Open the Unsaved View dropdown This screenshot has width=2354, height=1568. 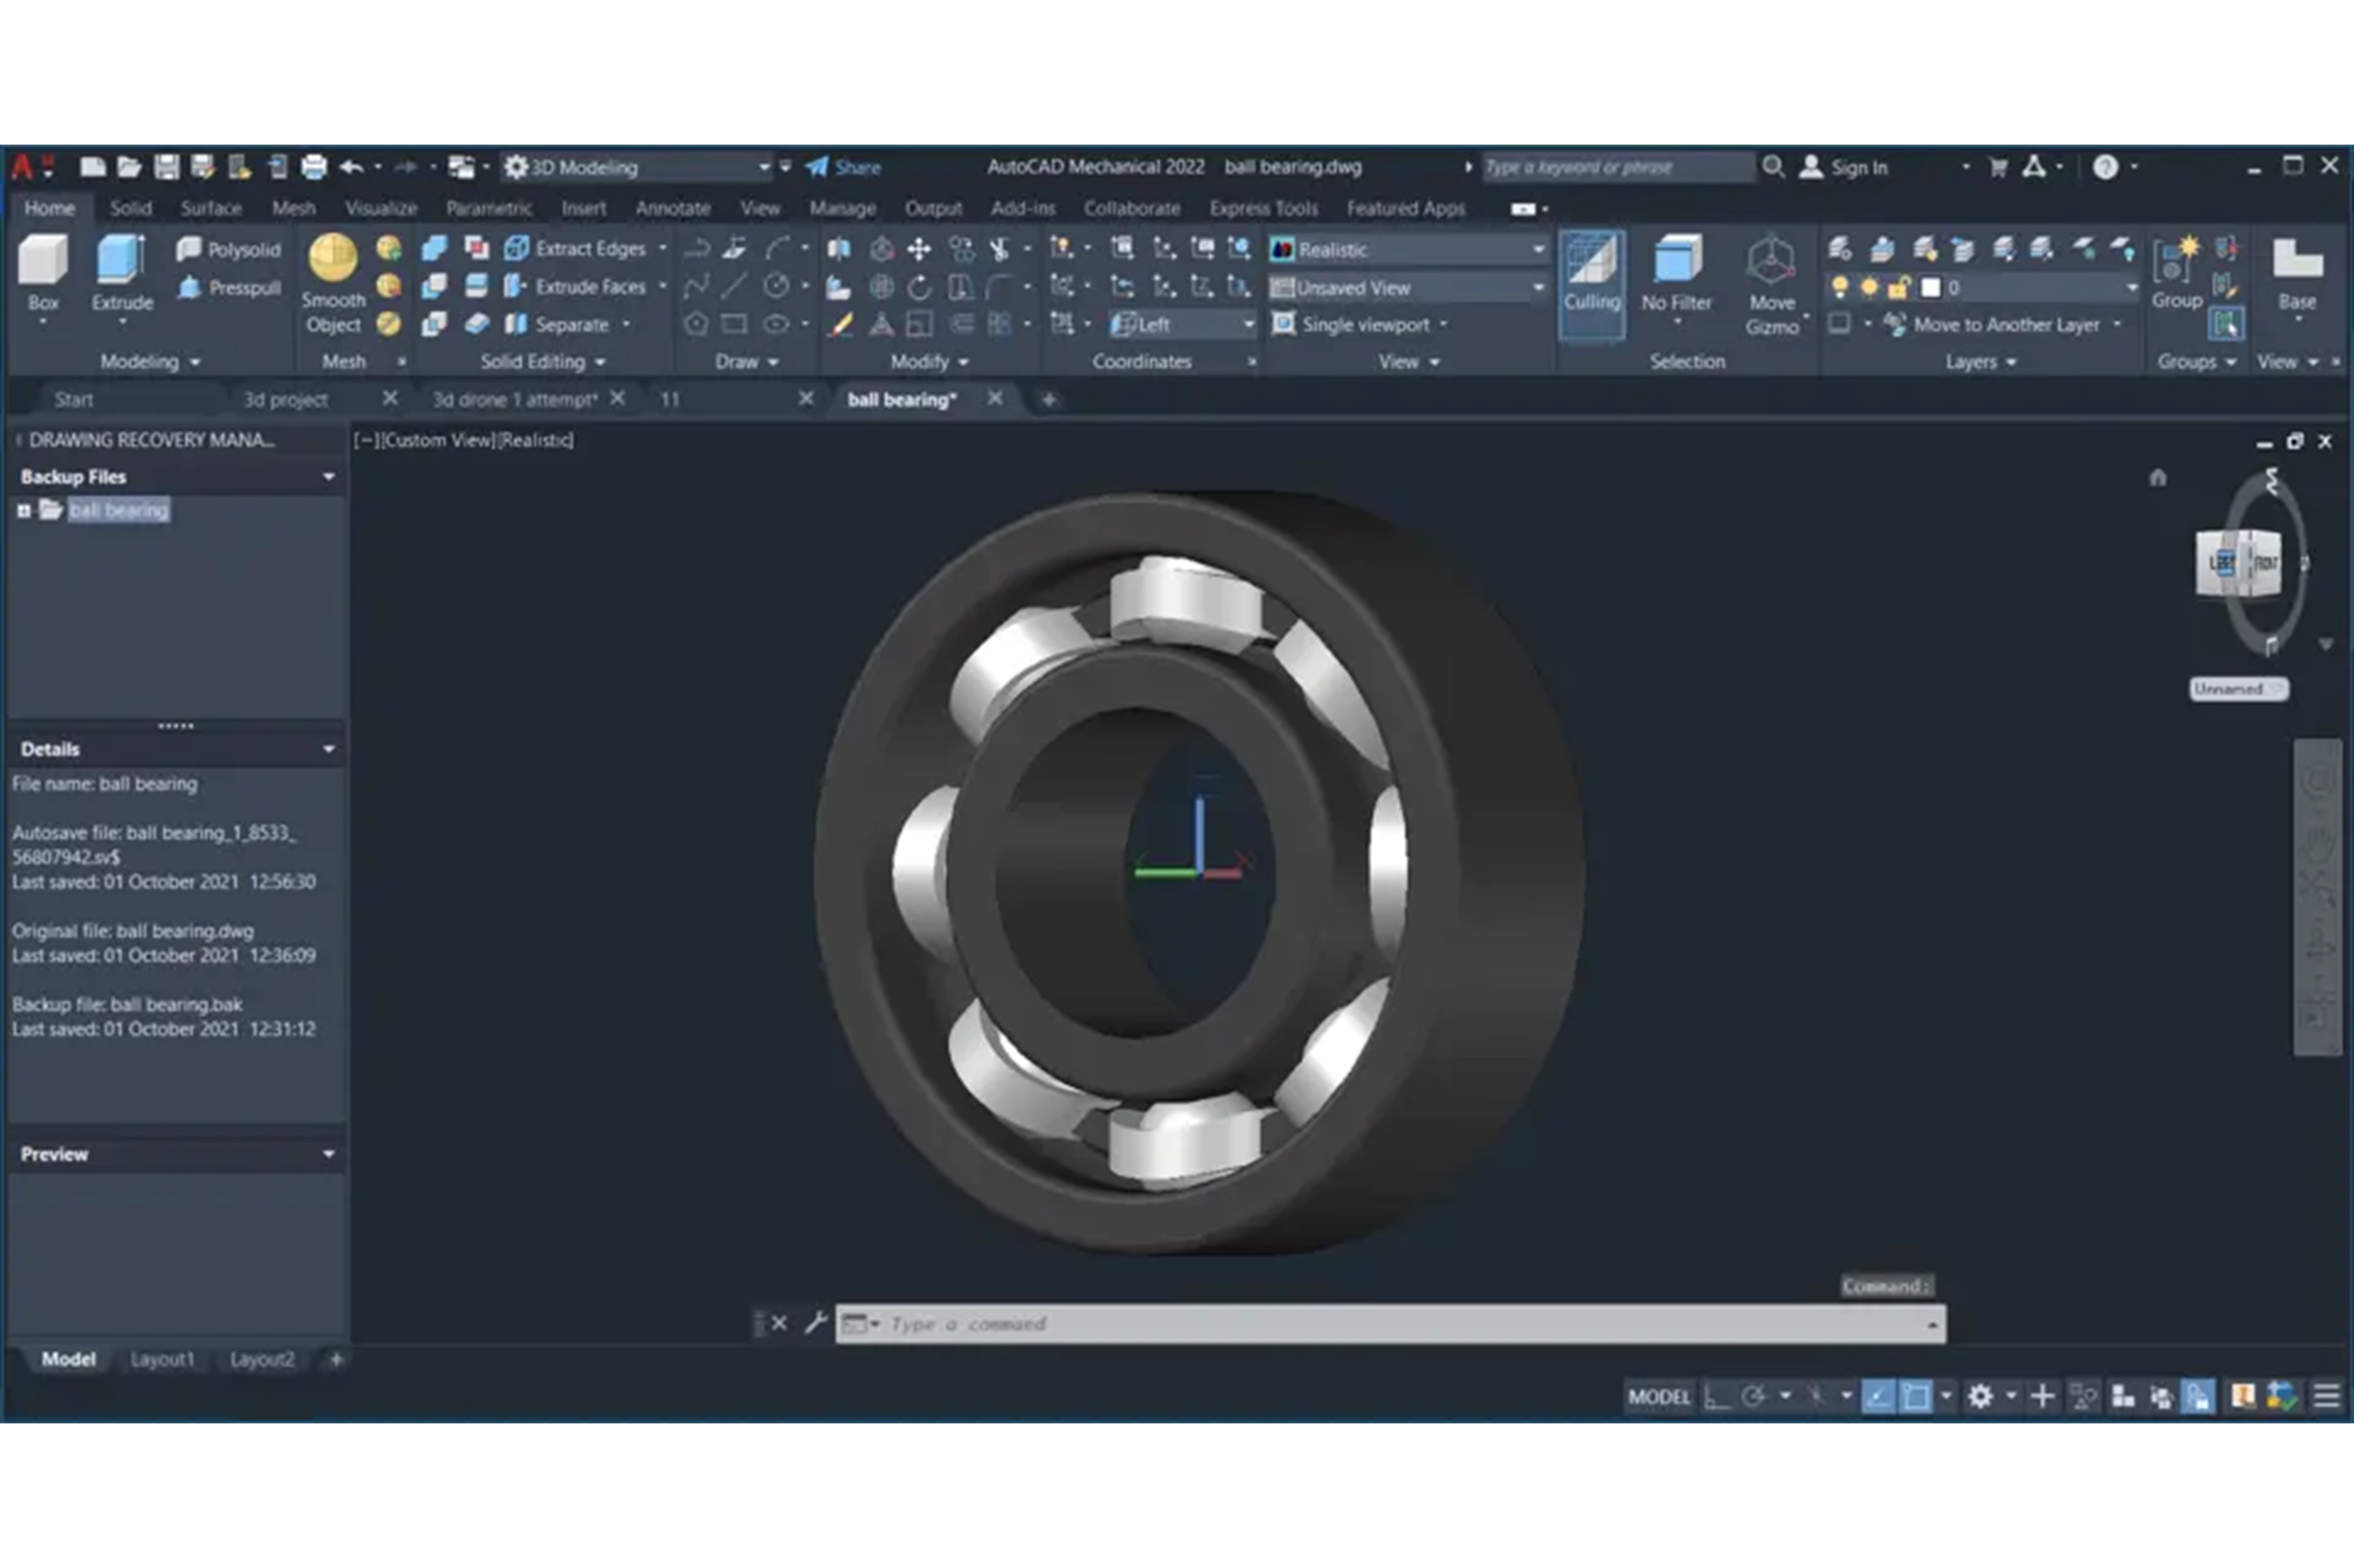(x=1408, y=288)
